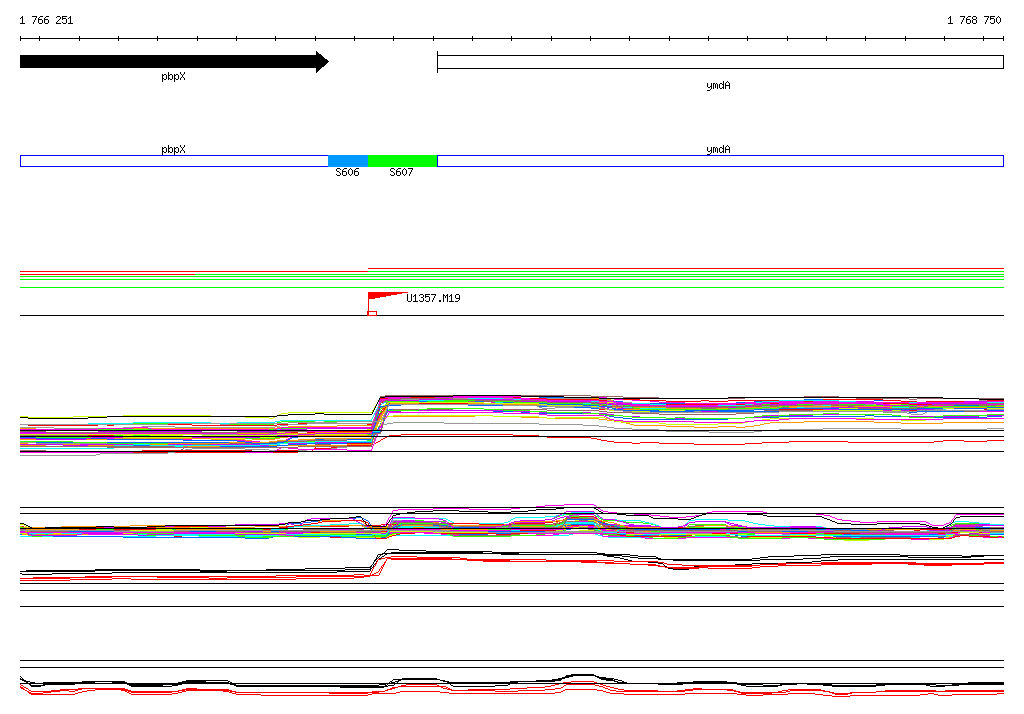Click the U1357.M19 label text
Image resolution: width=1024 pixels, height=714 pixels.
click(433, 299)
